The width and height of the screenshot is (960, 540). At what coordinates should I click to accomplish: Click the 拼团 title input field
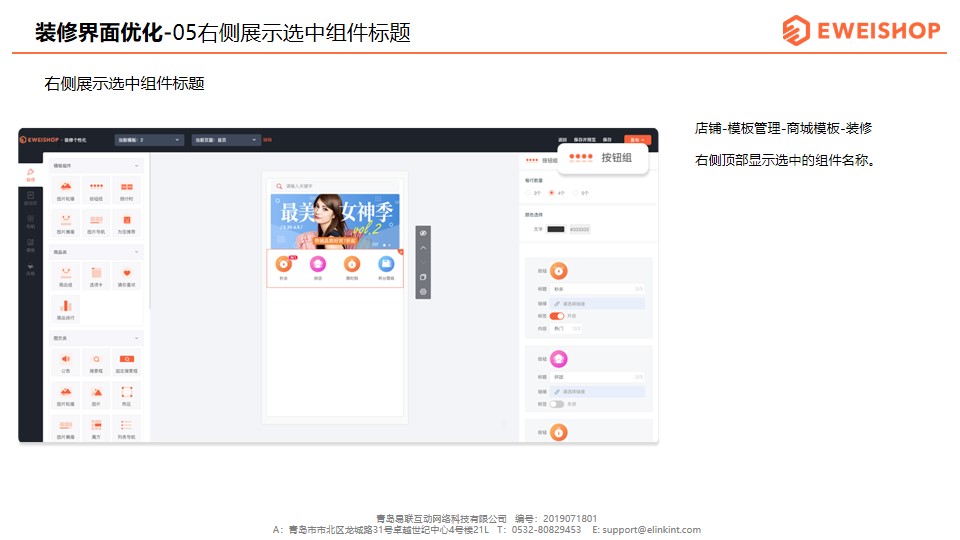597,377
